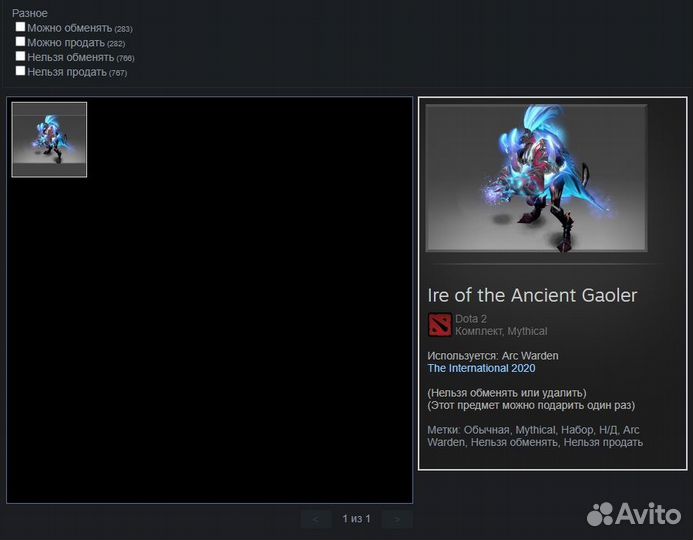
Task: Click the large Ire of the Ancient Gaoler image
Action: (x=536, y=178)
